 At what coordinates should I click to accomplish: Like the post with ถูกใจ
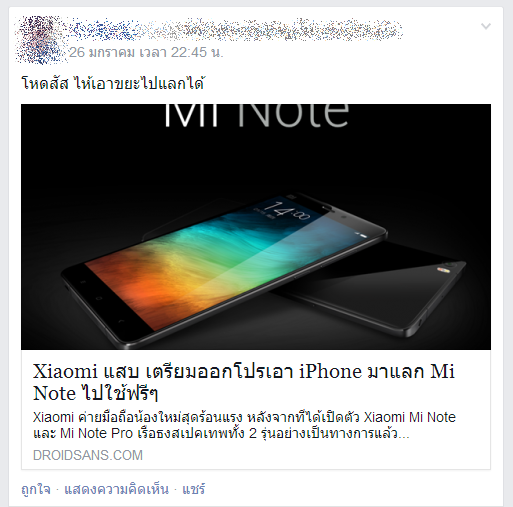36,489
